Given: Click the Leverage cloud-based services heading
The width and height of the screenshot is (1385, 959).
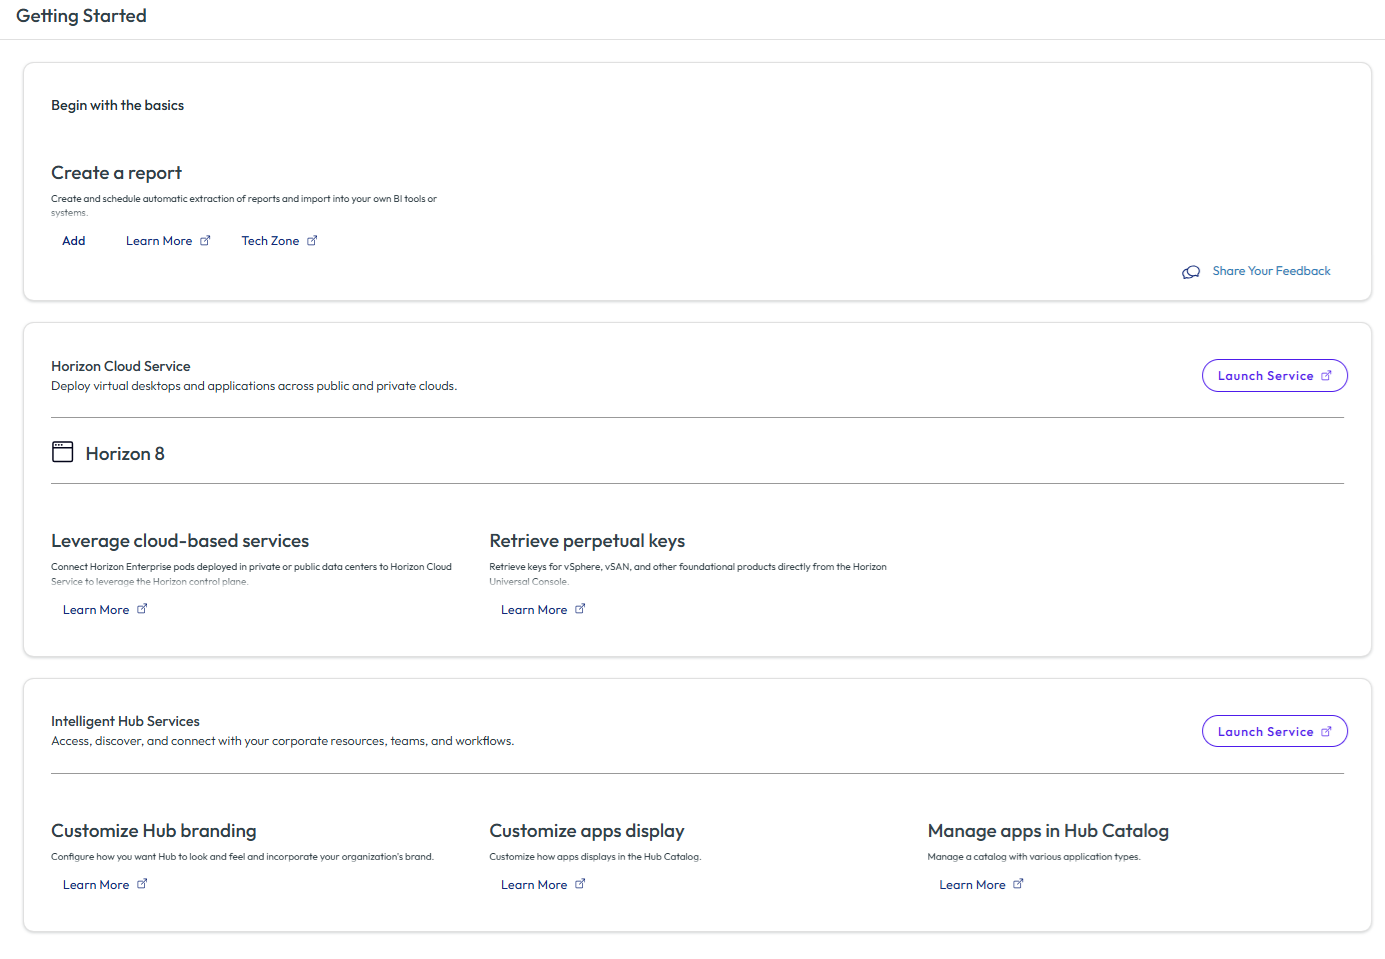Looking at the screenshot, I should [180, 541].
